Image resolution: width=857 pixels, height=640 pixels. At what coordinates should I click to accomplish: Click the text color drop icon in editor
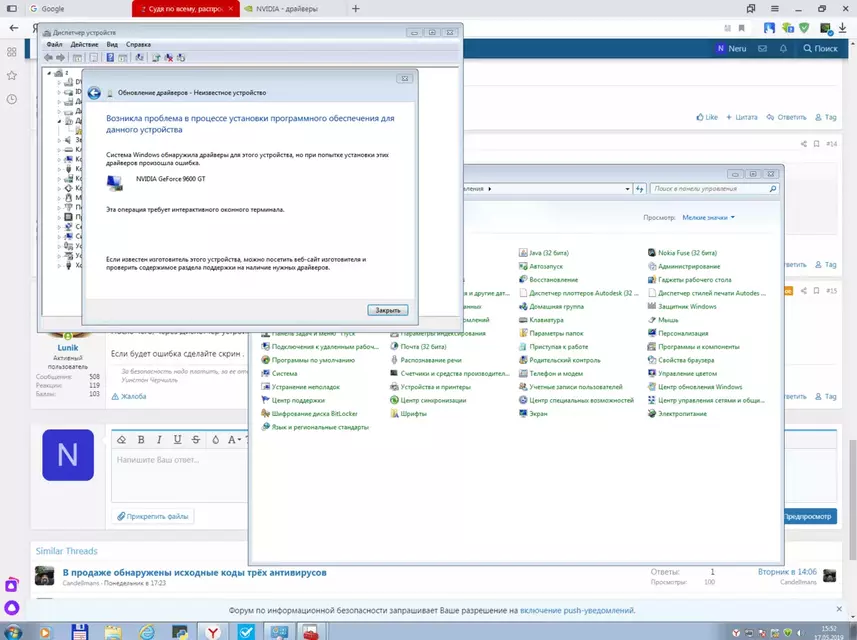pyautogui.click(x=215, y=439)
